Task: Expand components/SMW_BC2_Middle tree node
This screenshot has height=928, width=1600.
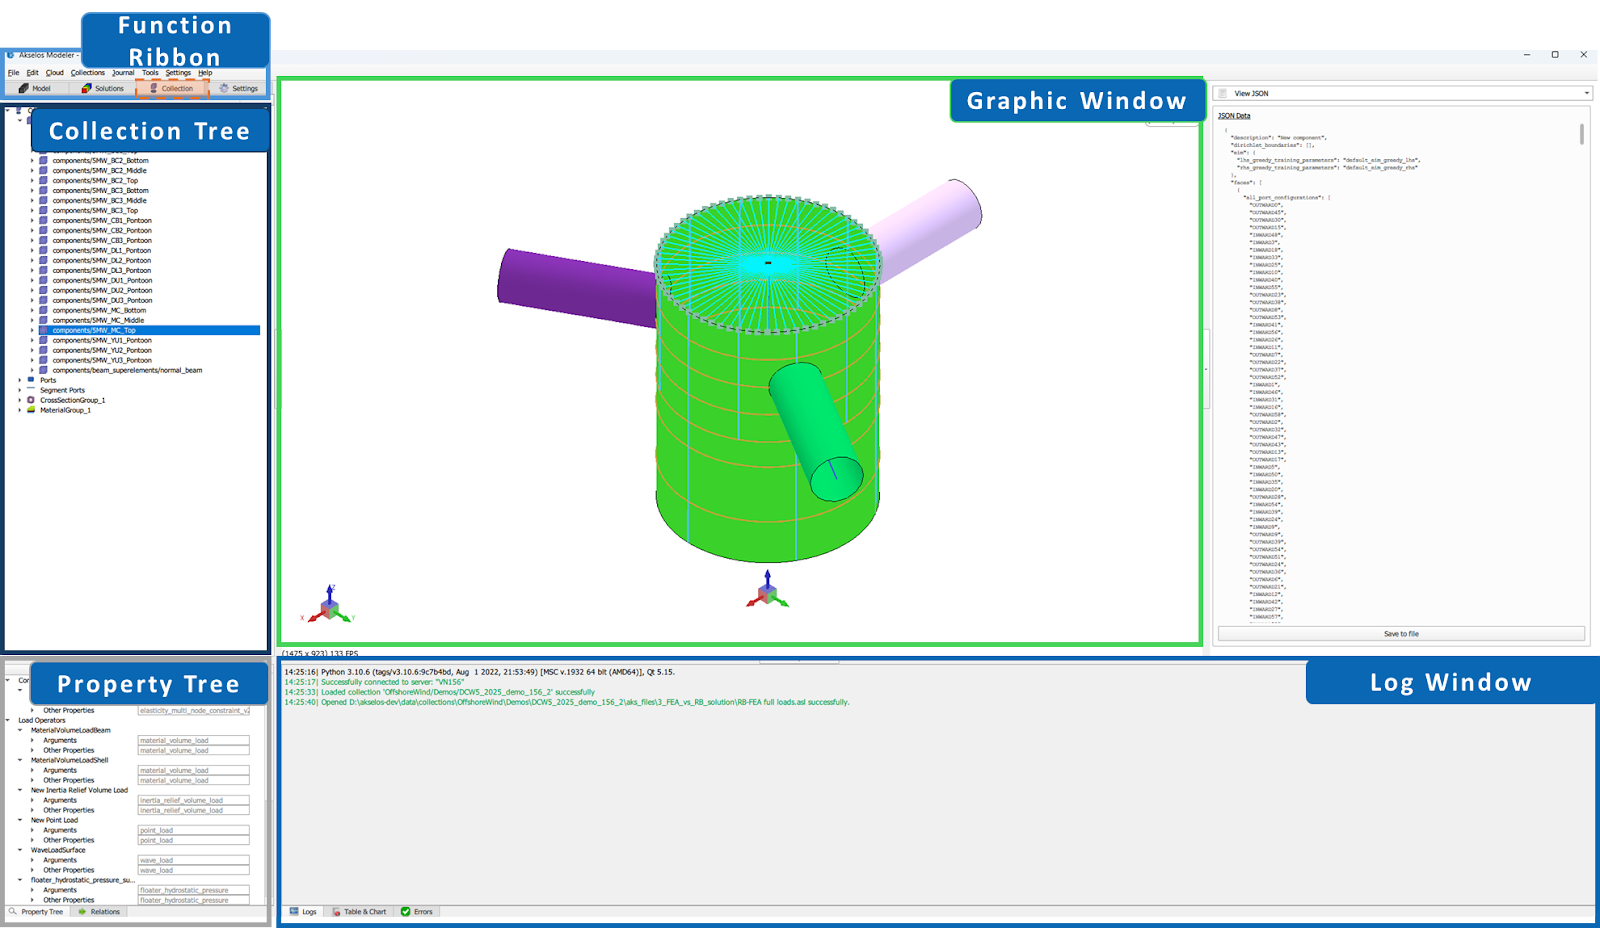Action: pos(32,170)
